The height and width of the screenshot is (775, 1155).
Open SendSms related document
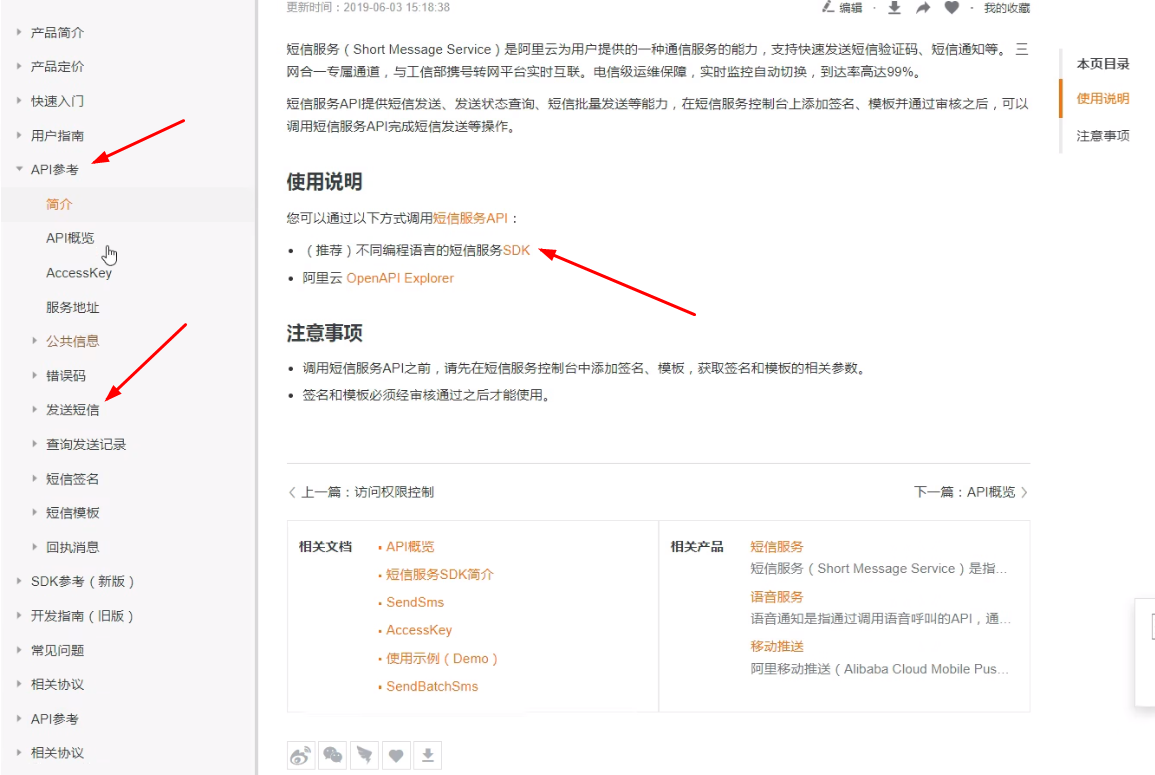coord(415,602)
